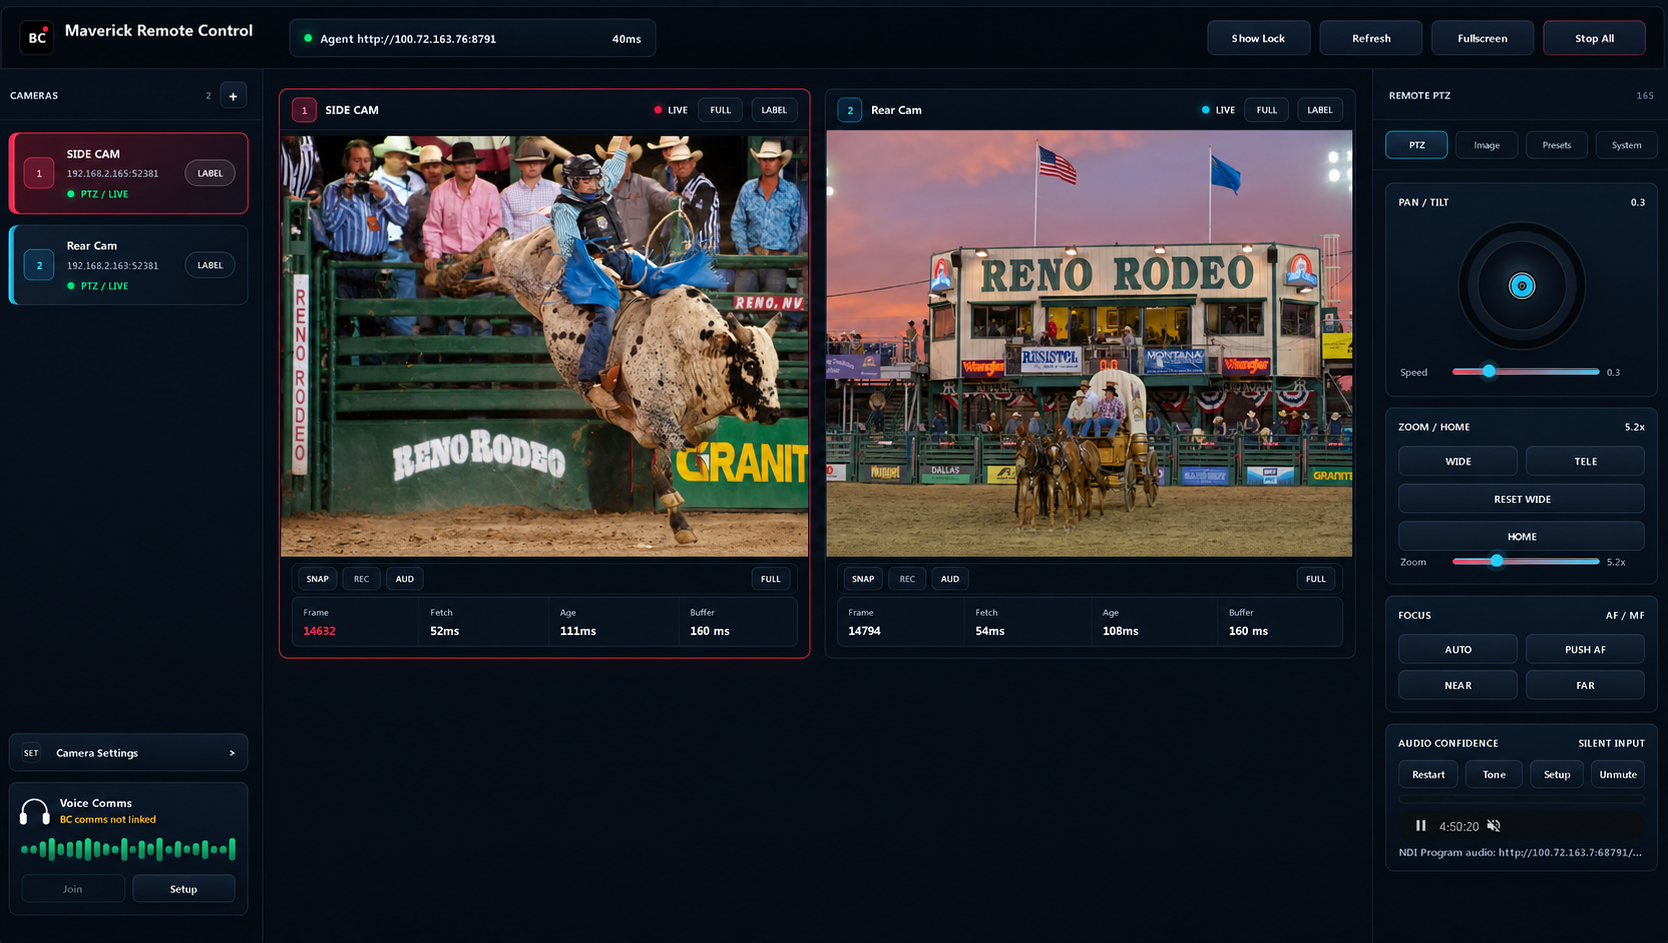The width and height of the screenshot is (1668, 943).
Task: Click the Voice Comms audio waveform
Action: coord(128,849)
